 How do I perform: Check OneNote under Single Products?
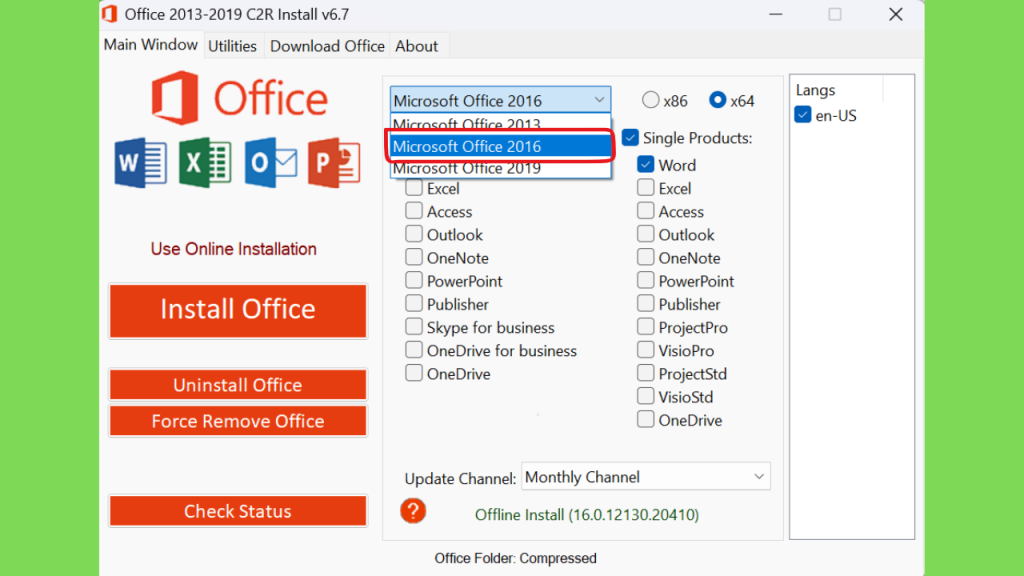pyautogui.click(x=645, y=257)
